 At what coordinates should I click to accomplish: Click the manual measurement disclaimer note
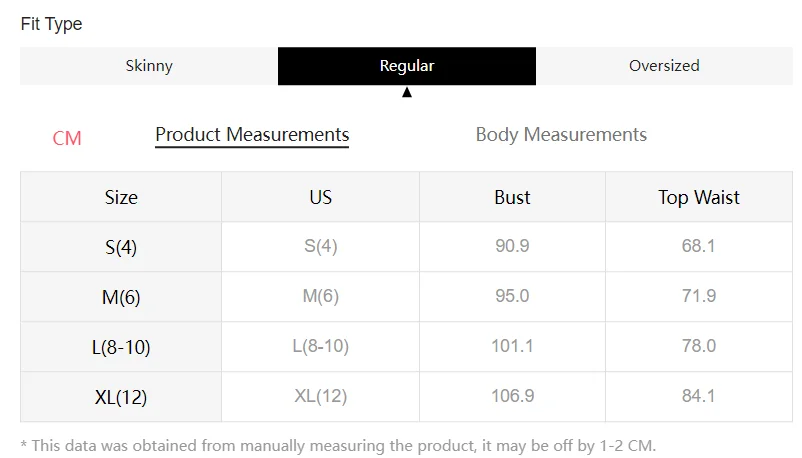point(338,445)
